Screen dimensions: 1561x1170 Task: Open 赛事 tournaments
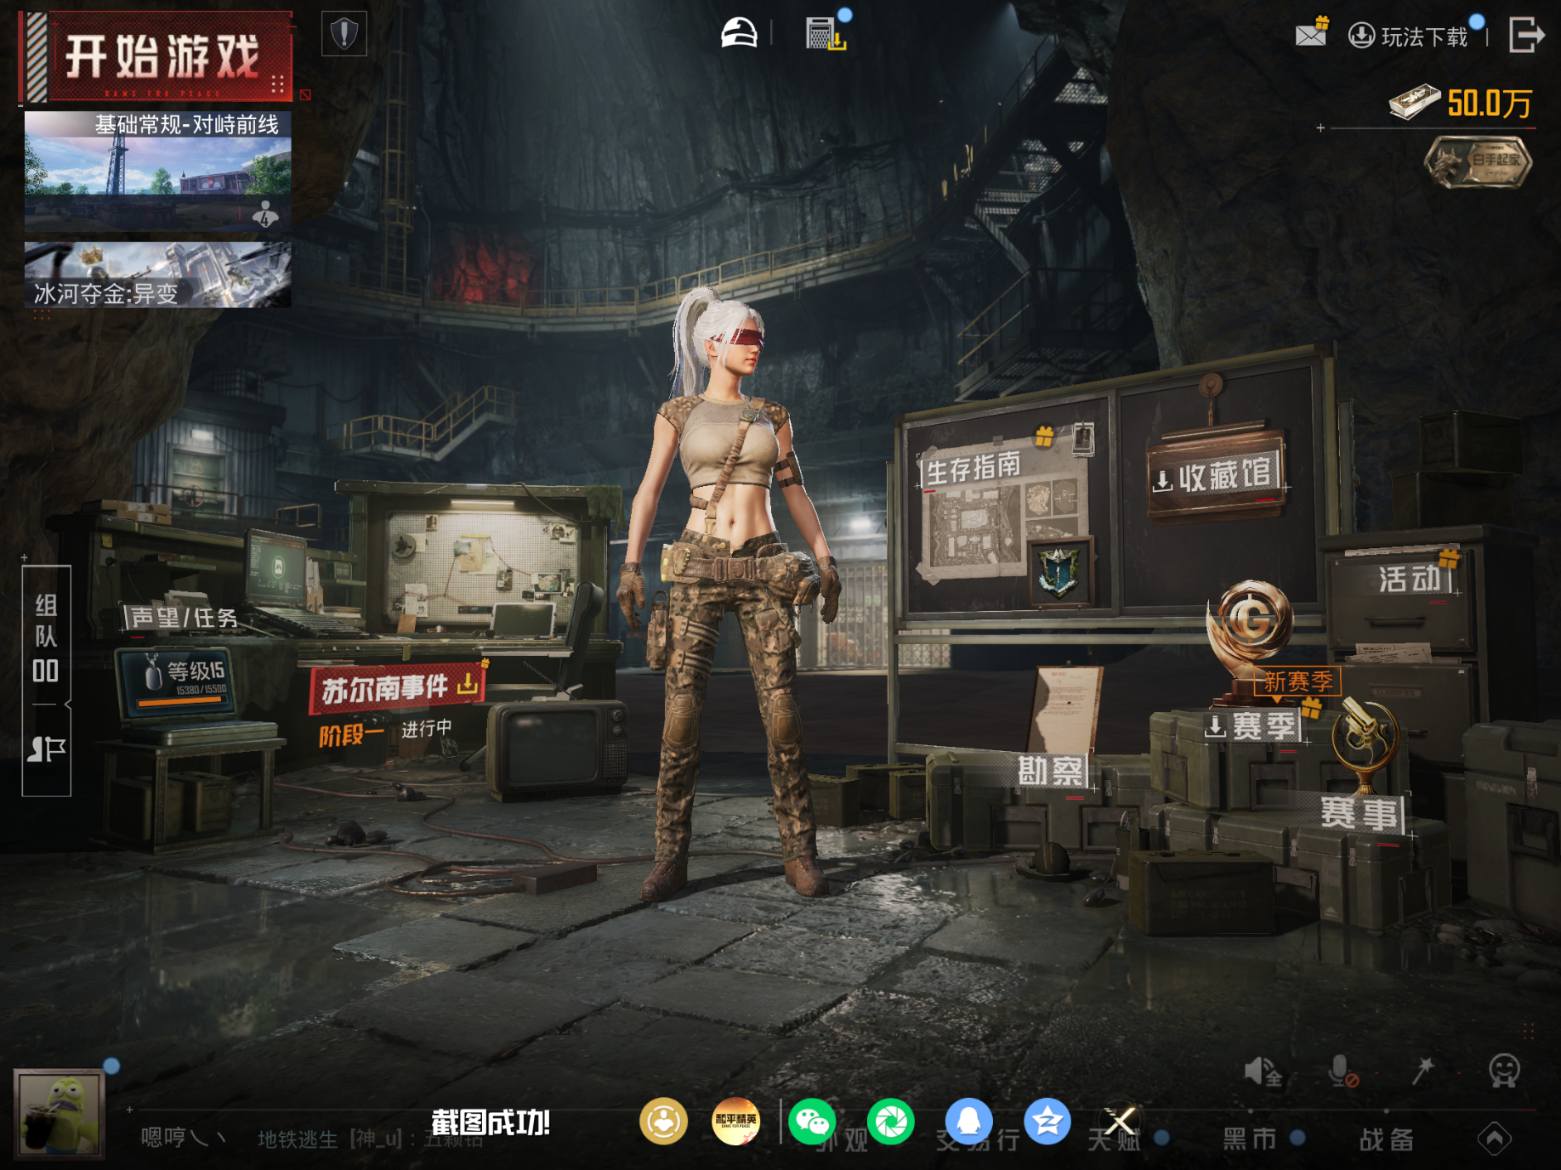pyautogui.click(x=1361, y=812)
